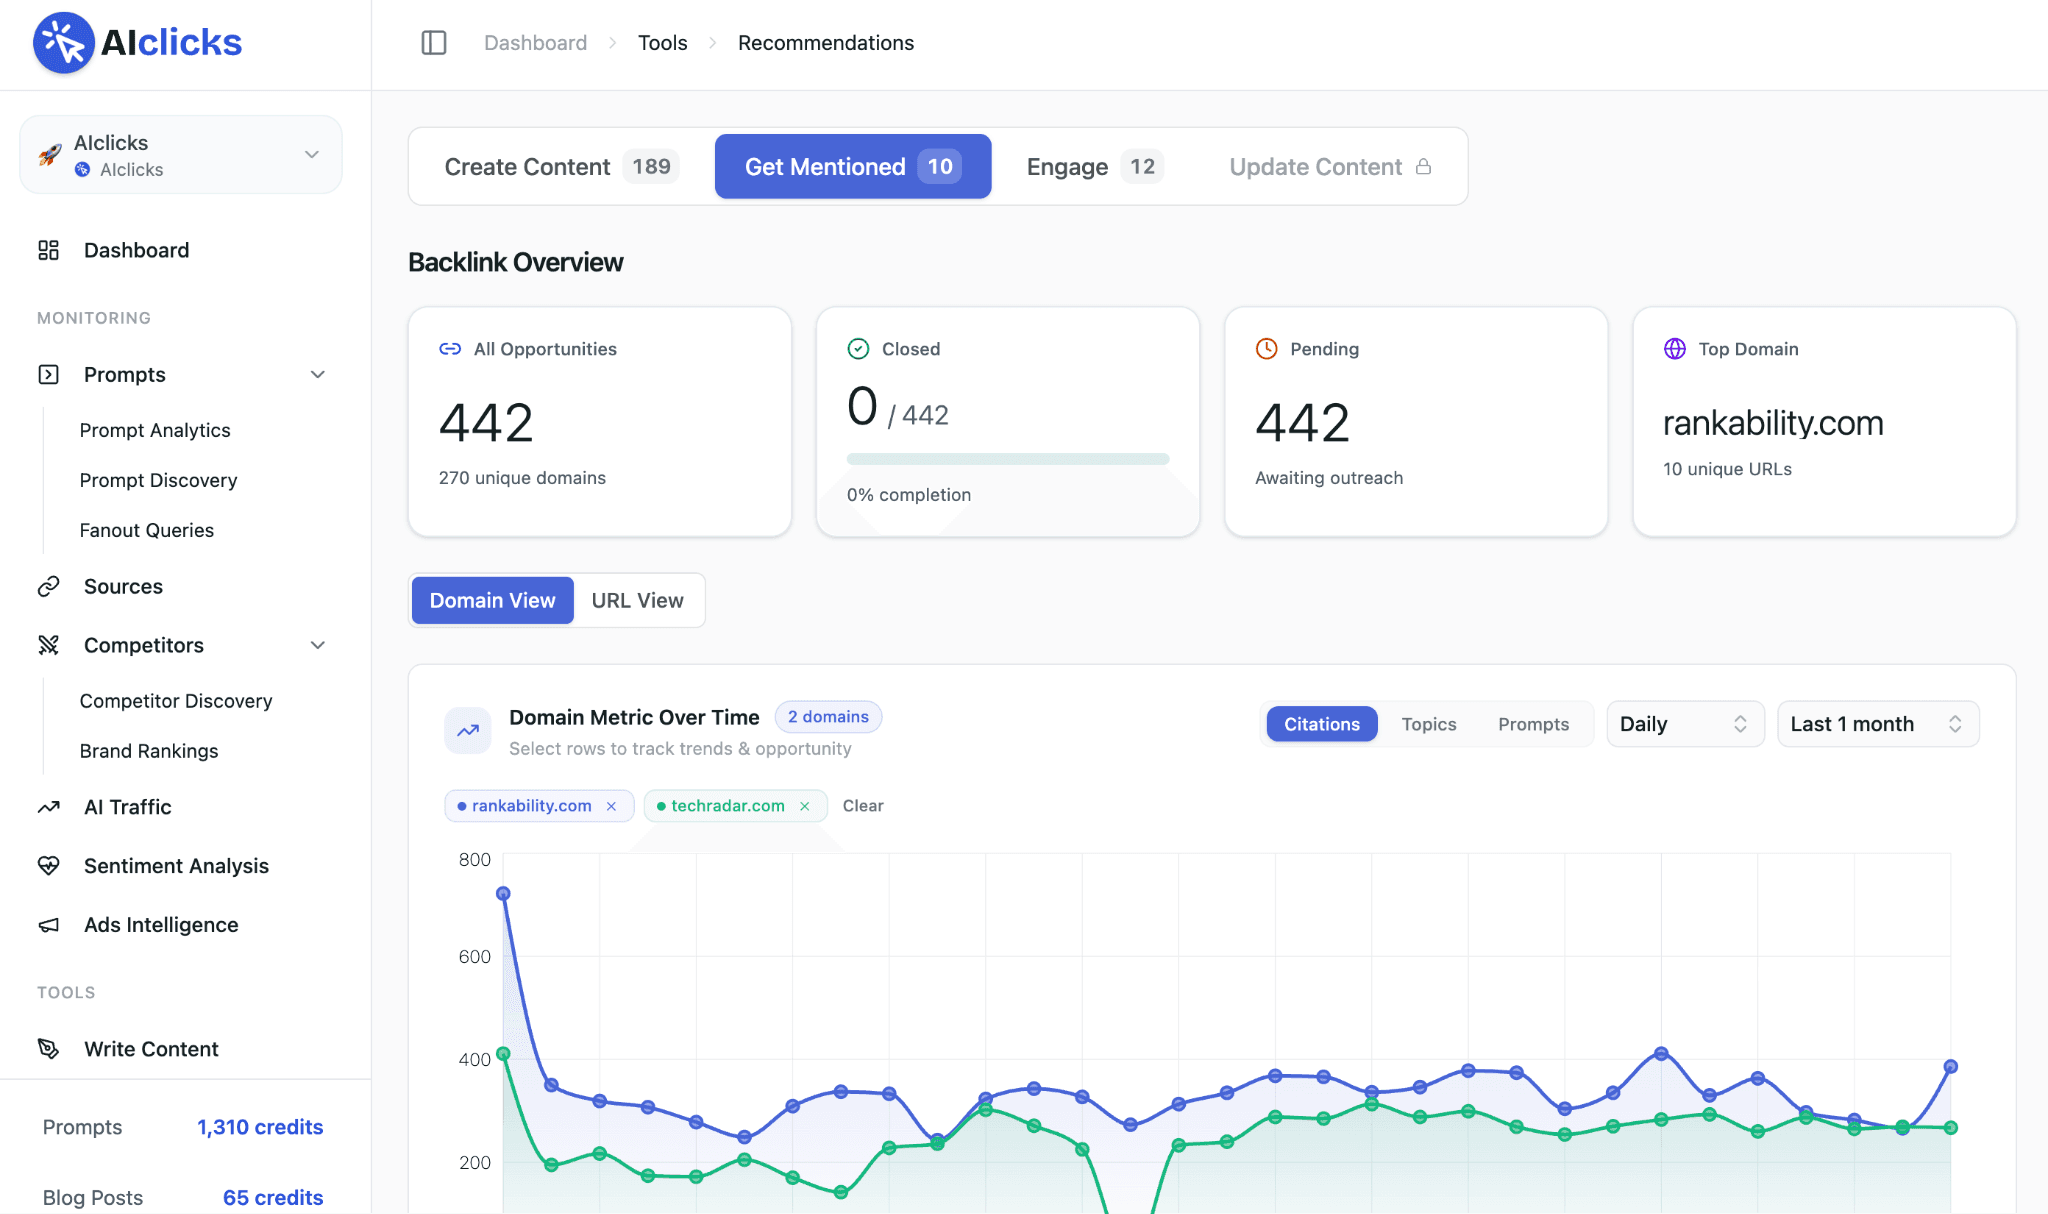
Task: Click the last rankability.com data point
Action: (1950, 1066)
